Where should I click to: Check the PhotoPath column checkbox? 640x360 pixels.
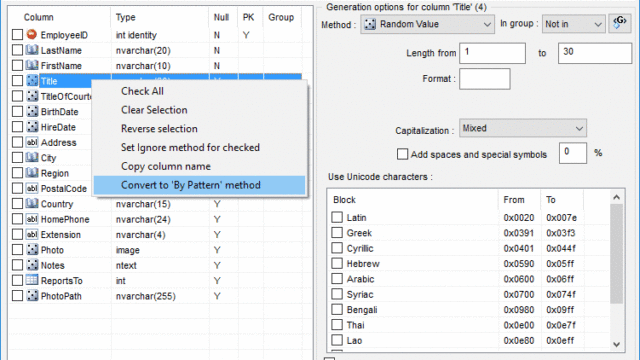point(17,296)
